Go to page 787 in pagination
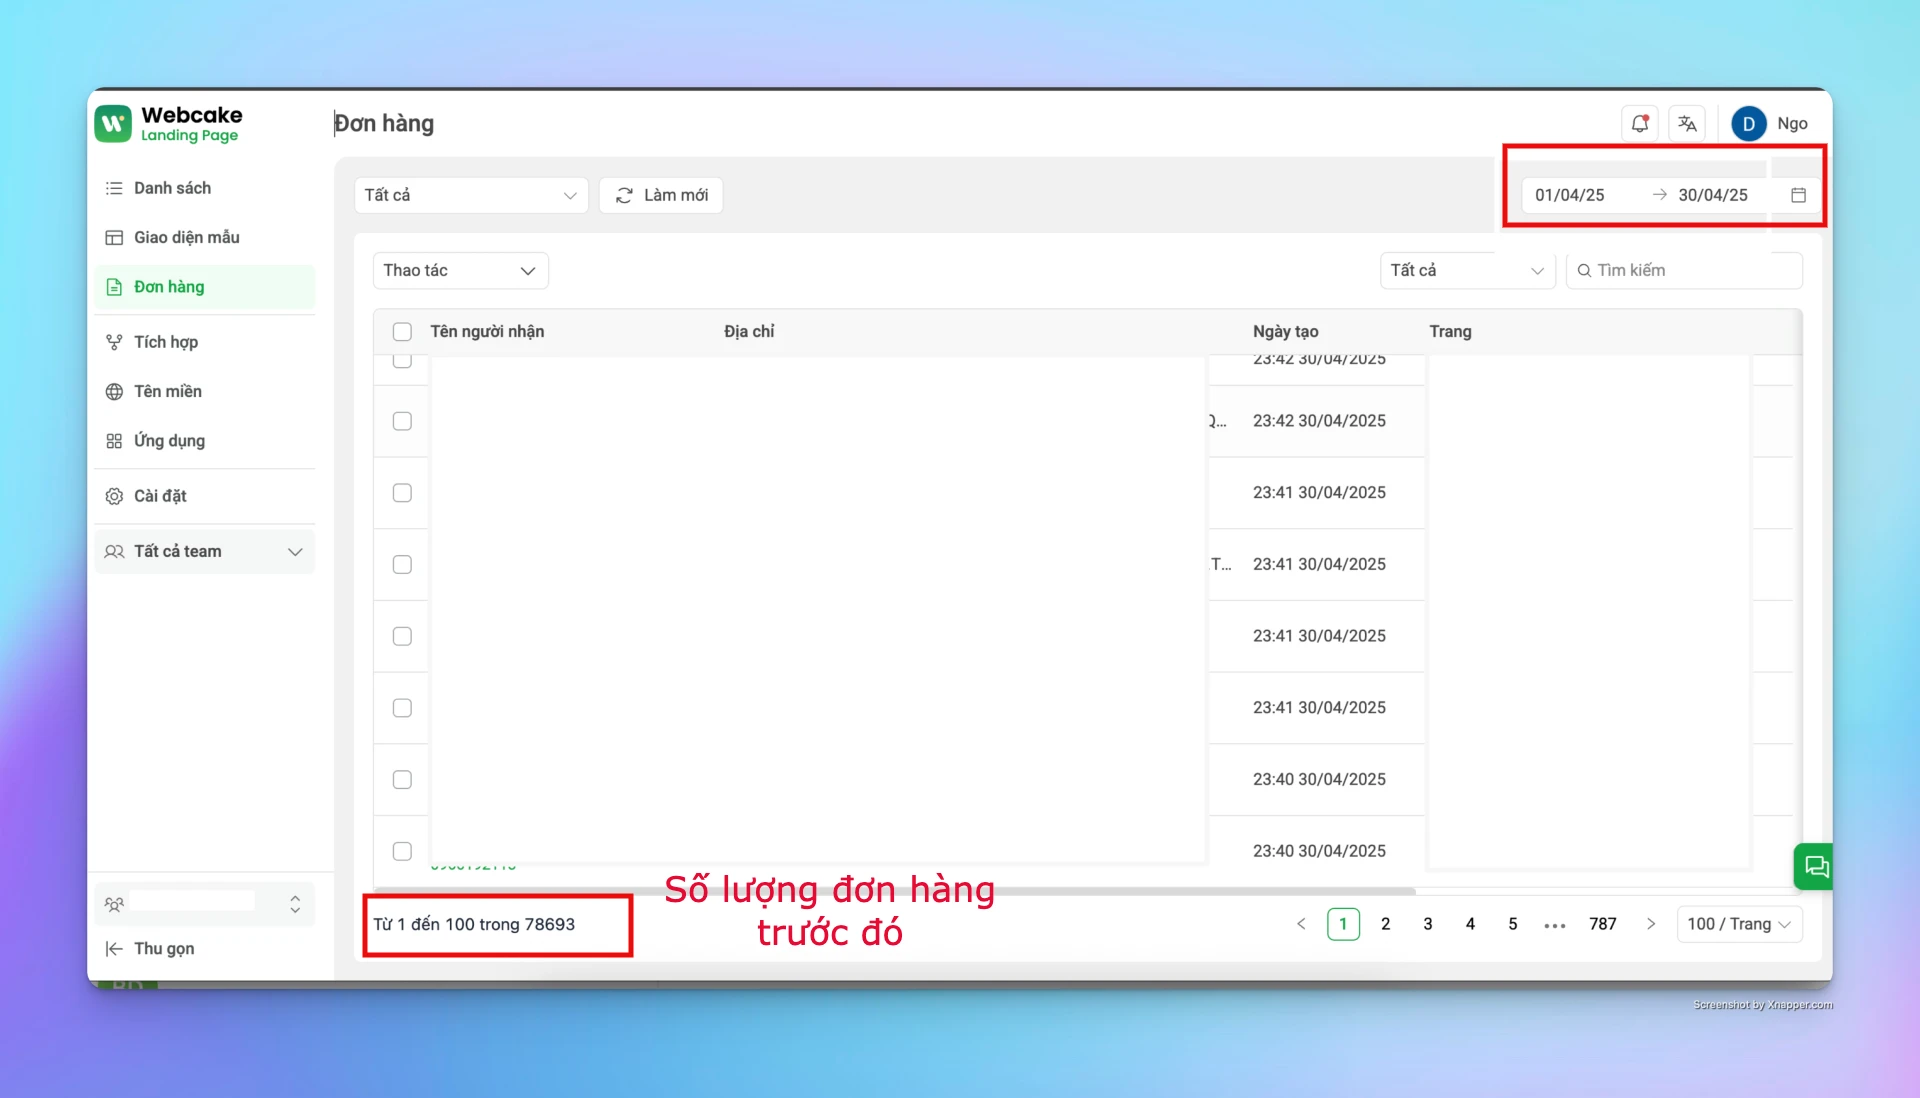This screenshot has width=1920, height=1098. (1602, 924)
